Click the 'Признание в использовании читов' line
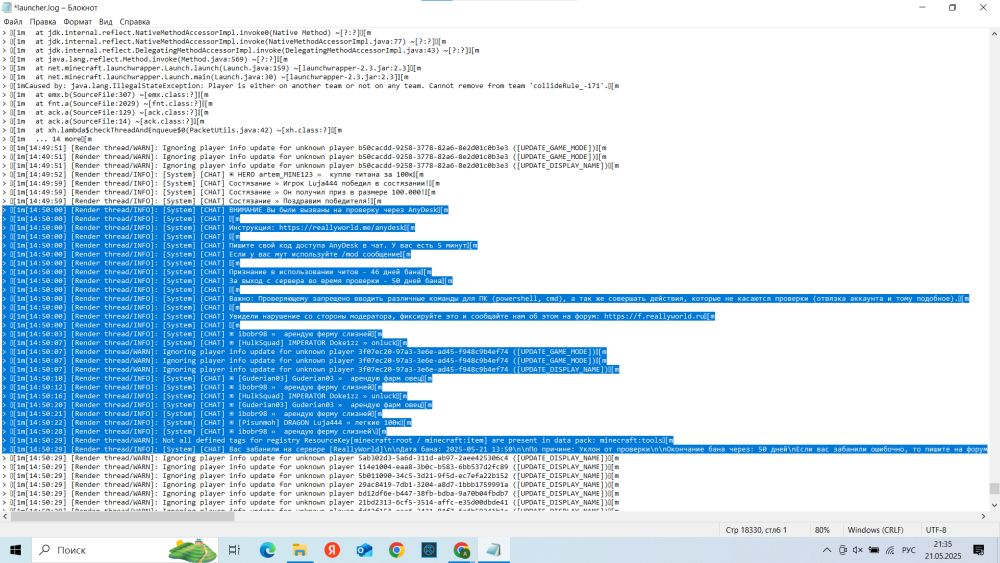Screen dimensions: 1000x563 [x=217, y=272]
